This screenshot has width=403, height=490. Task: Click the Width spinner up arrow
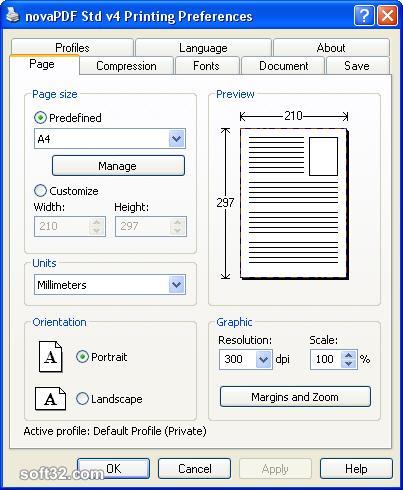tap(97, 222)
